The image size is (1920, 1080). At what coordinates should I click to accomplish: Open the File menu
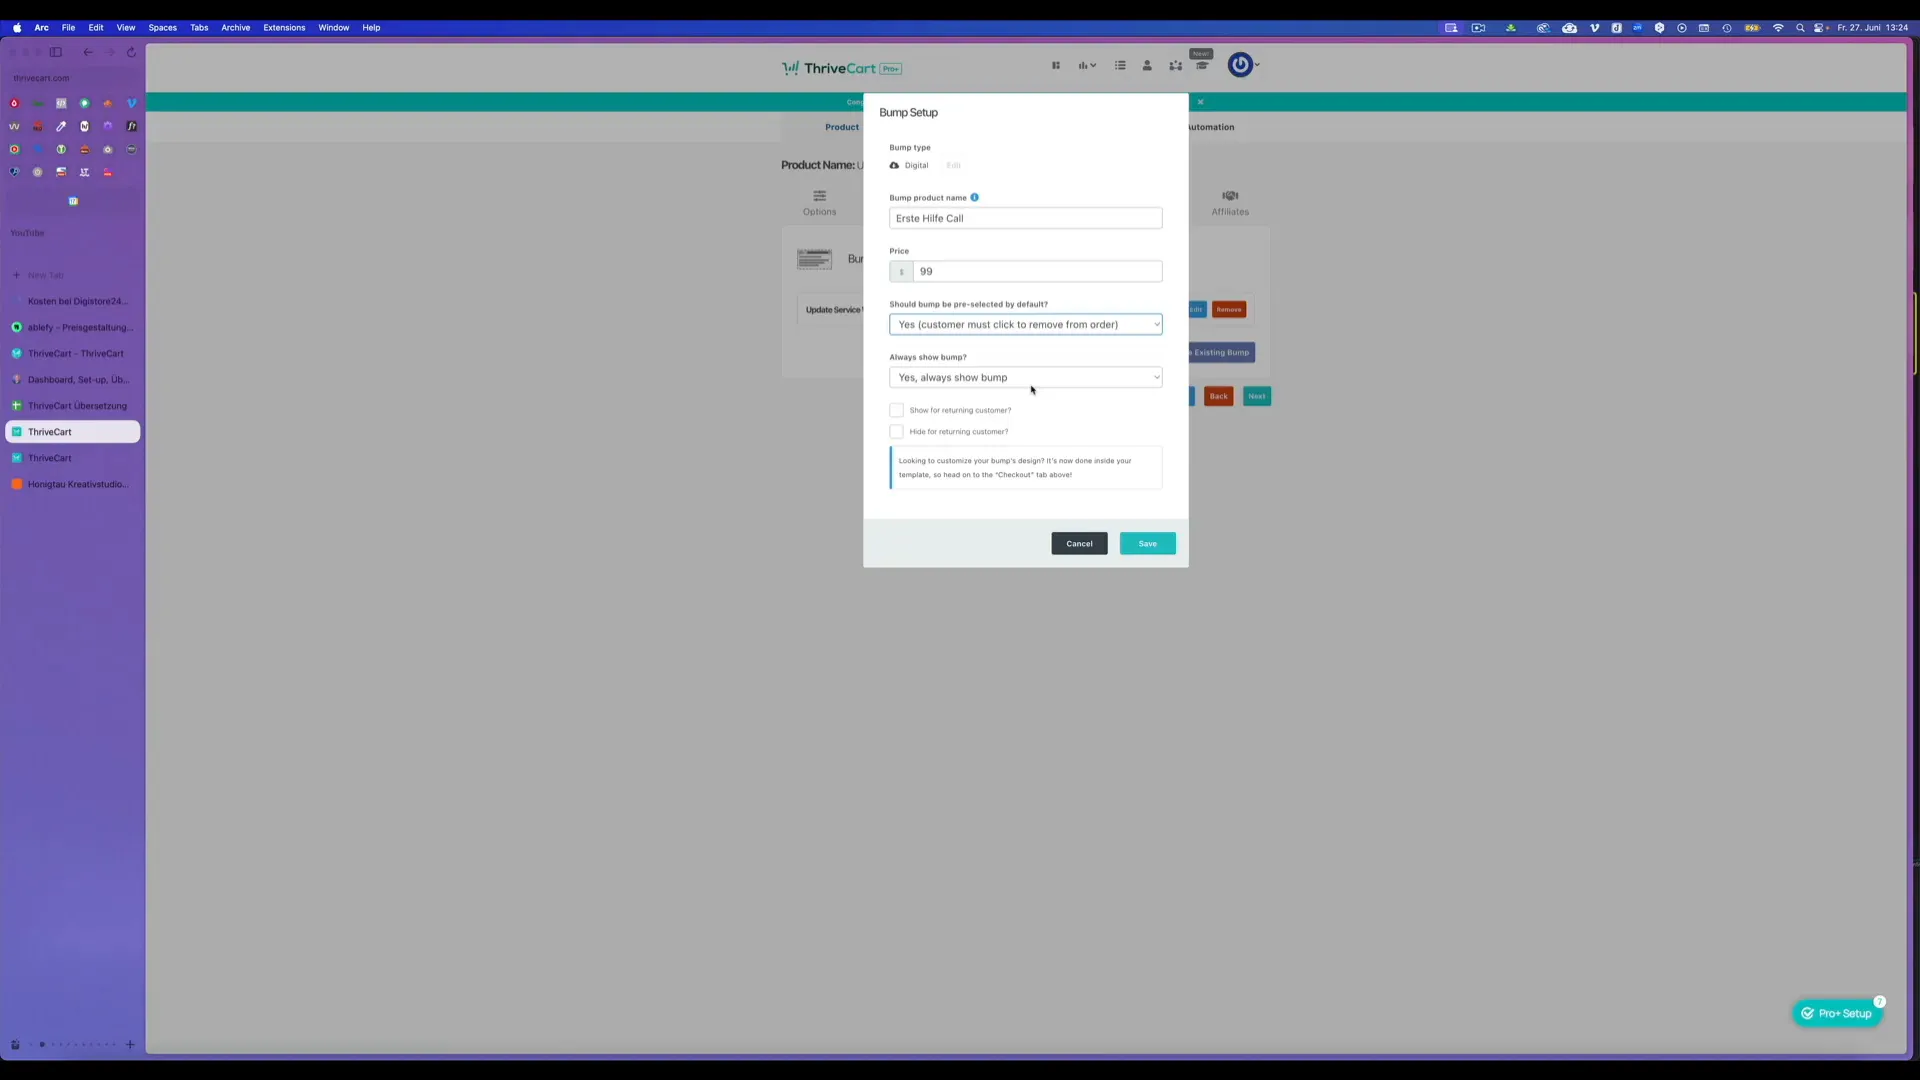(68, 28)
